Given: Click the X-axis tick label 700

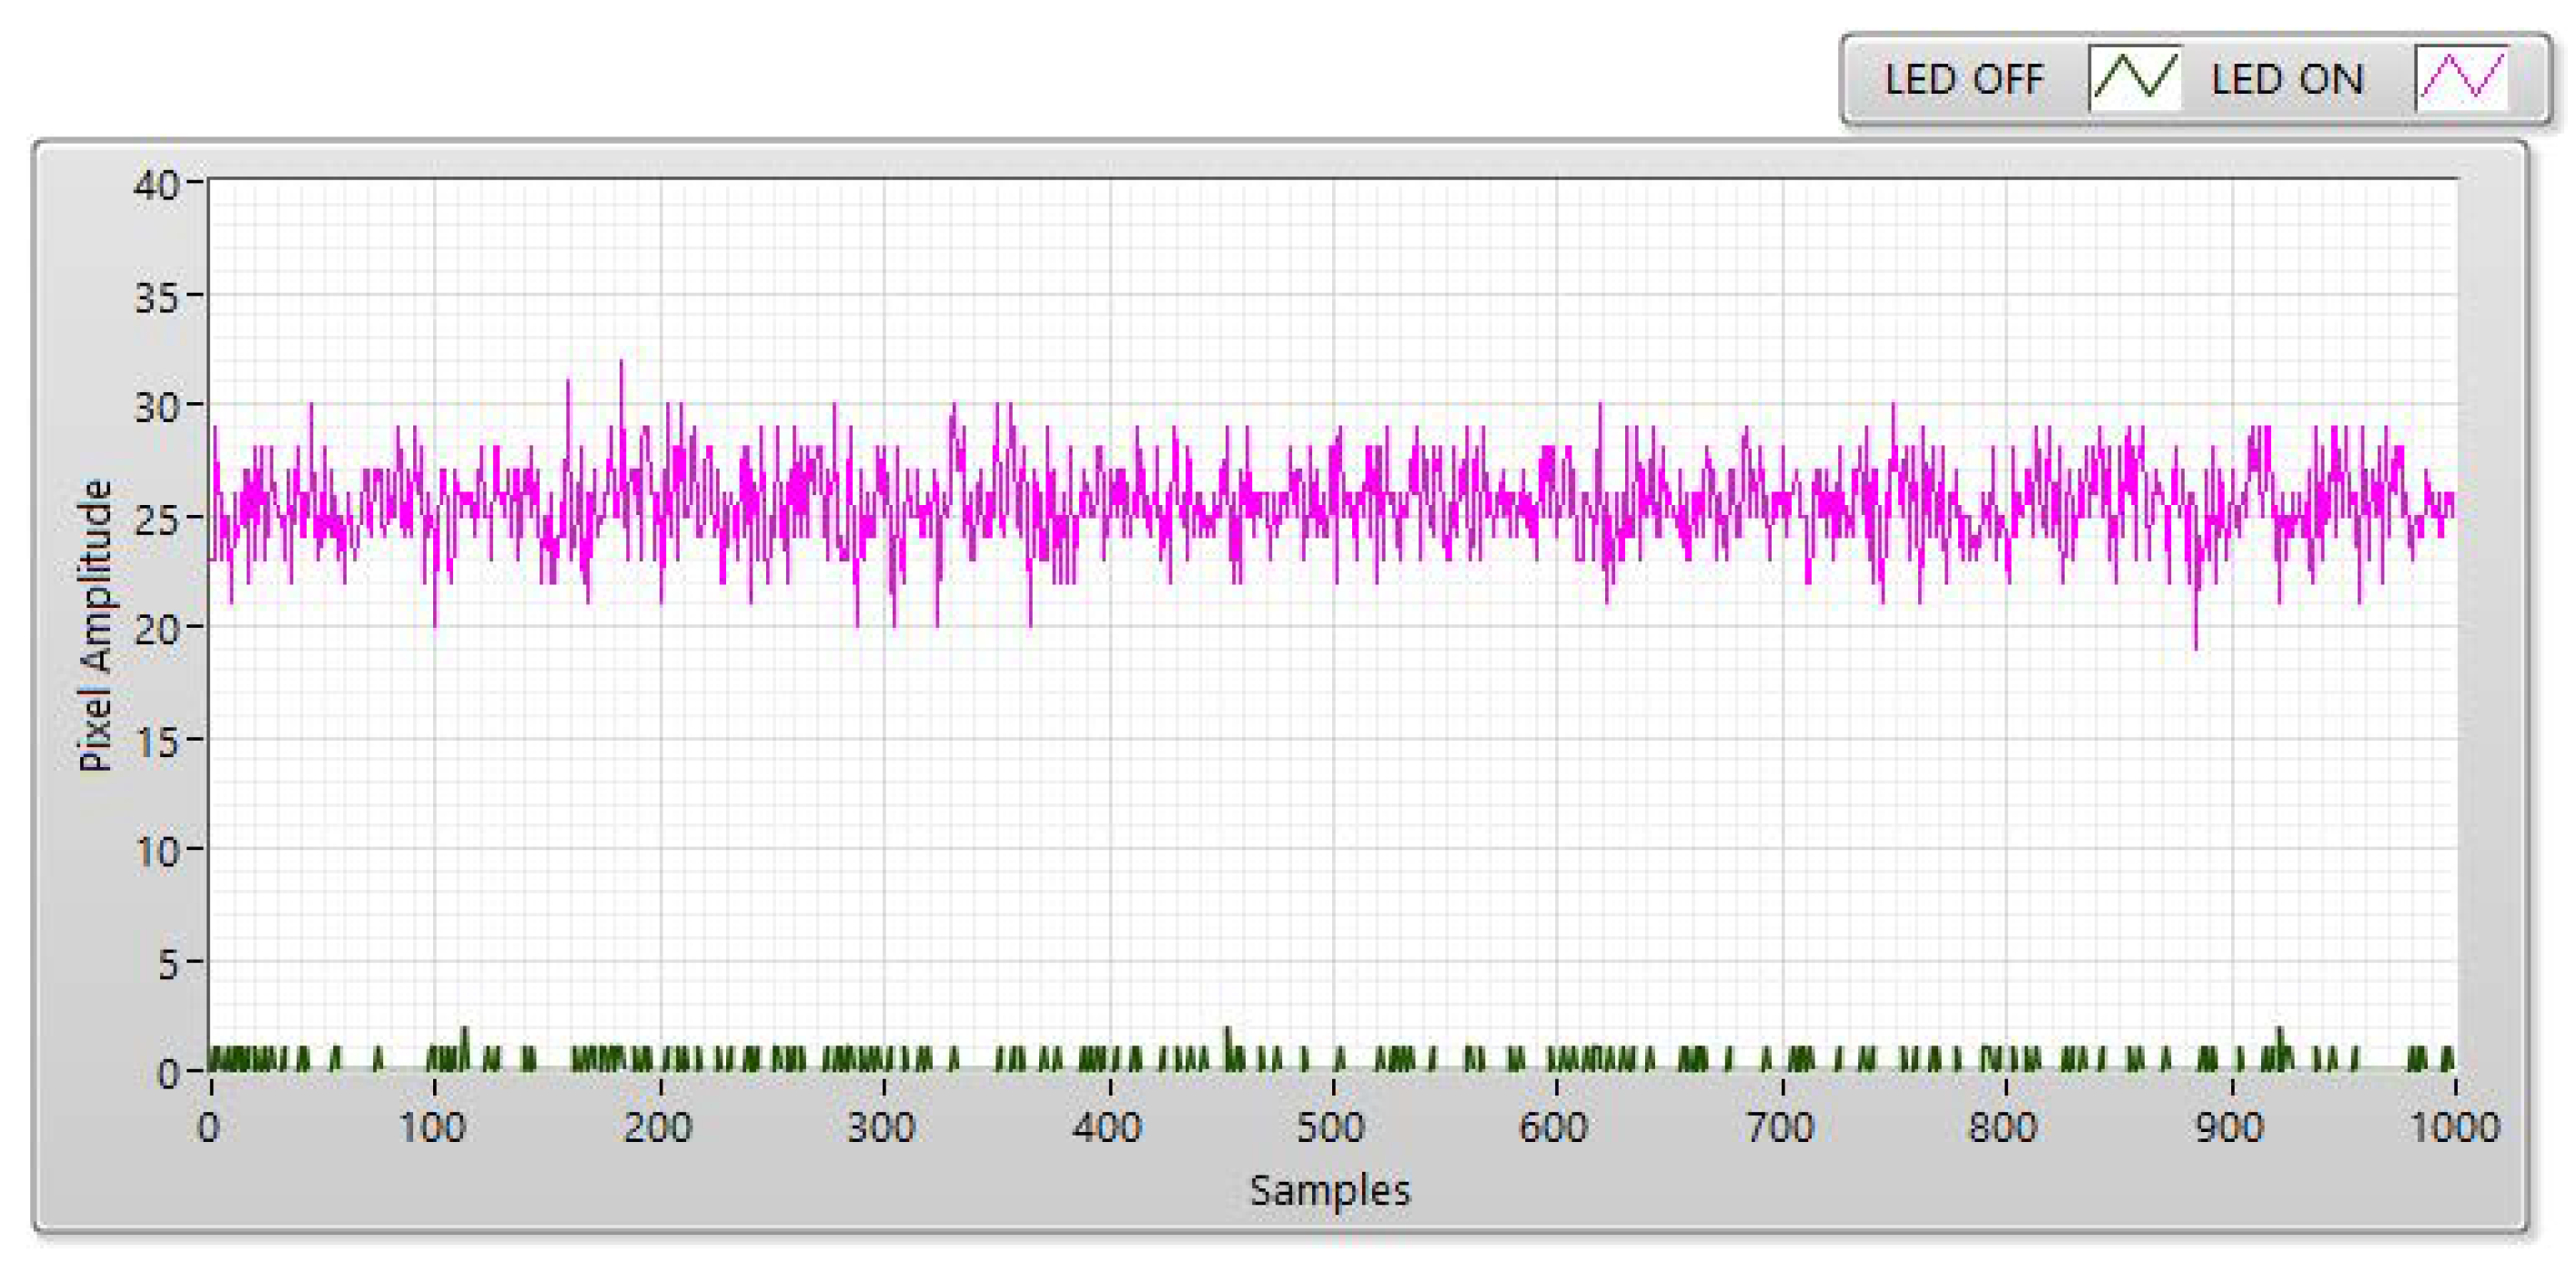Looking at the screenshot, I should pos(1780,1128).
